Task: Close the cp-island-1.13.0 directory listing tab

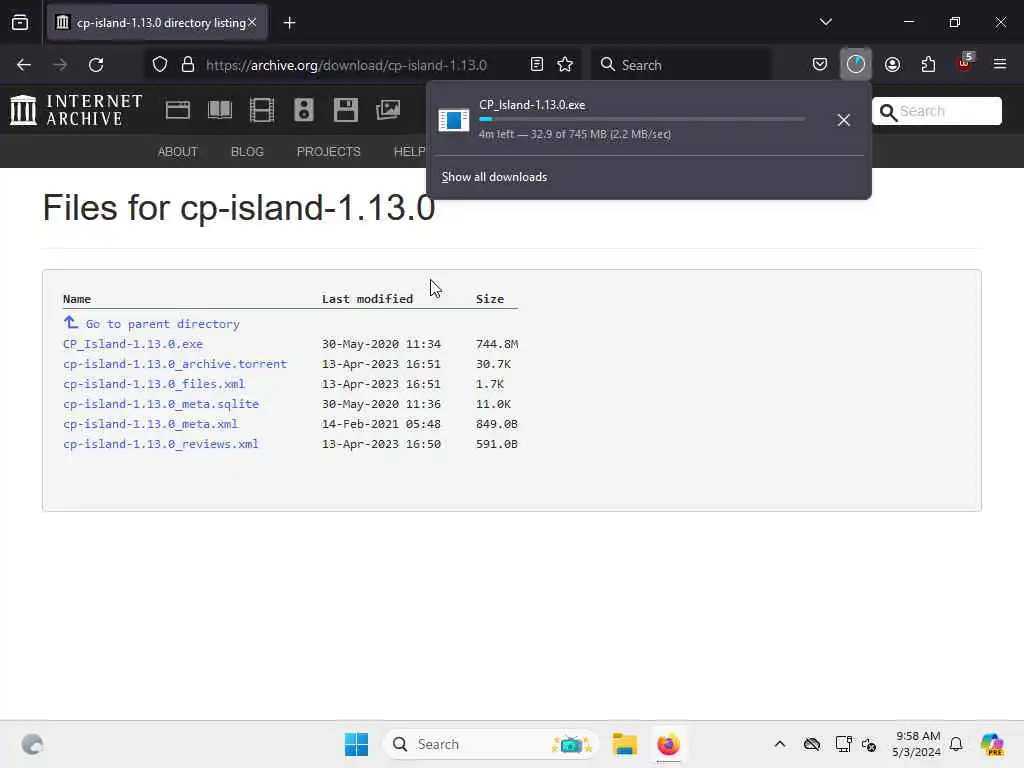Action: (252, 22)
